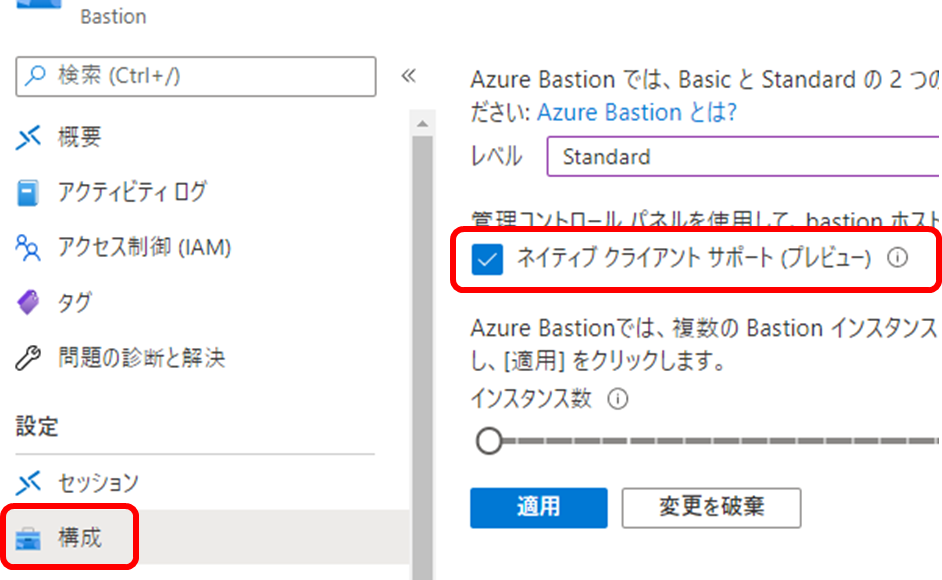Click the purple tag icon
This screenshot has height=580, width=942.
click(x=28, y=302)
